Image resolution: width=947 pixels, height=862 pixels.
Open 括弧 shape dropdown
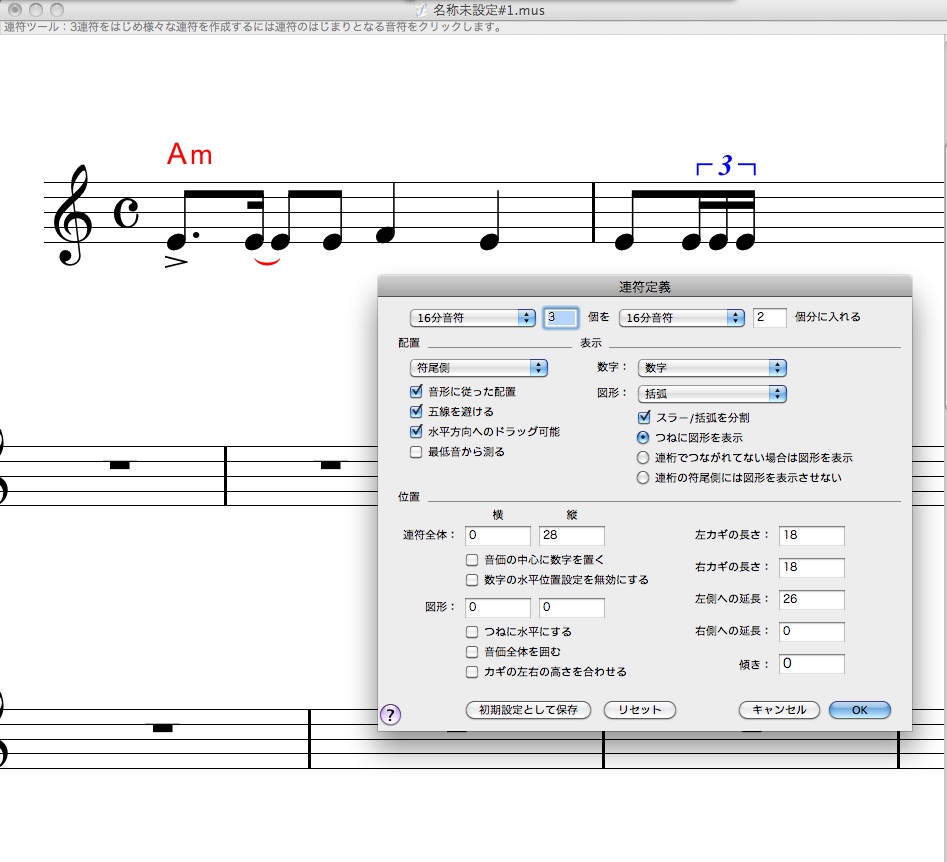tap(712, 394)
